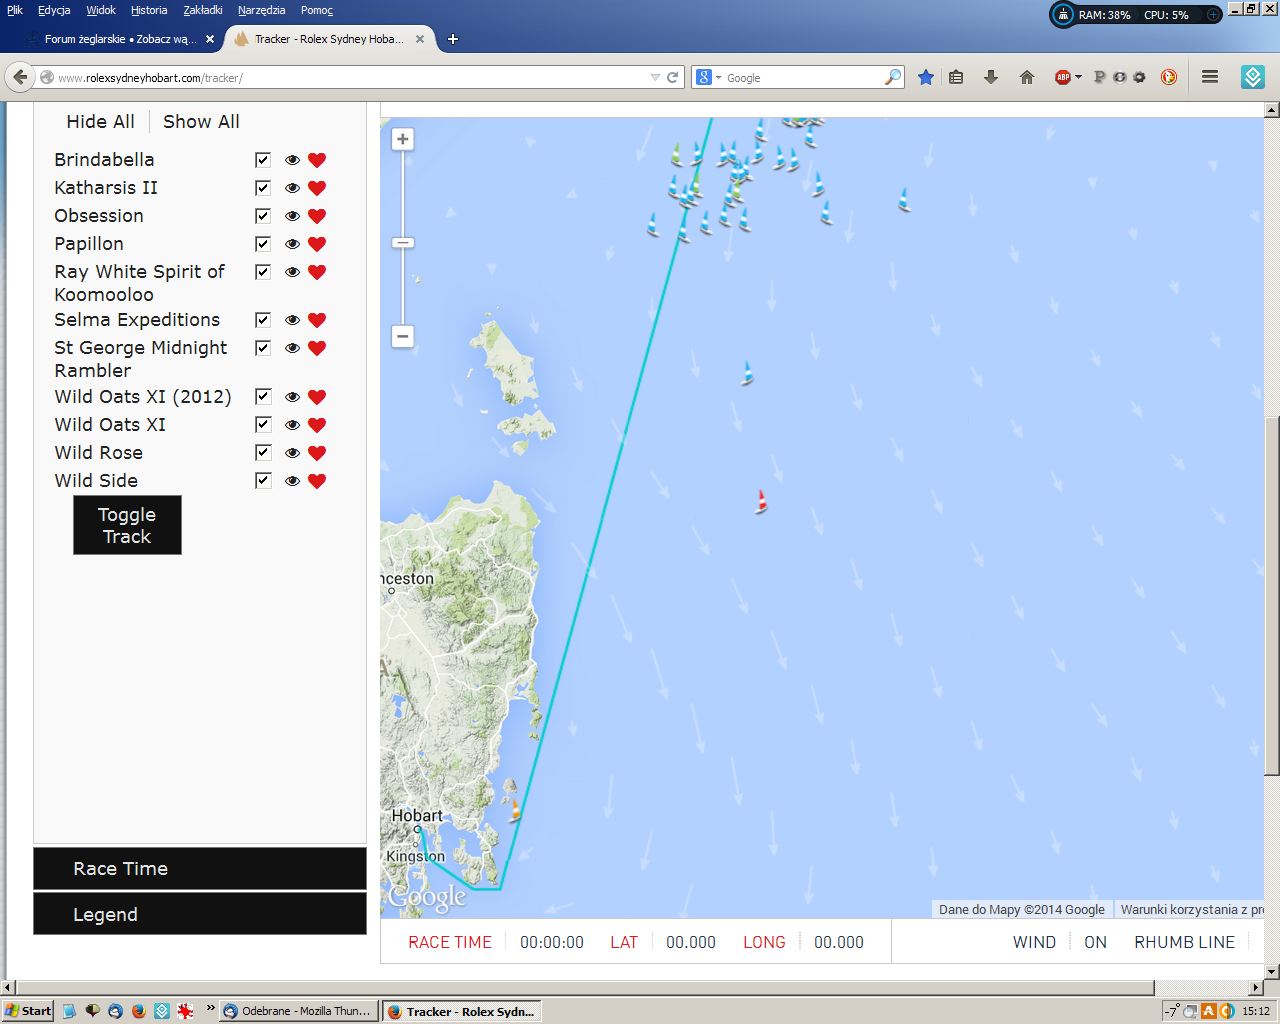Click the heart icon for Wild Side

tap(317, 481)
